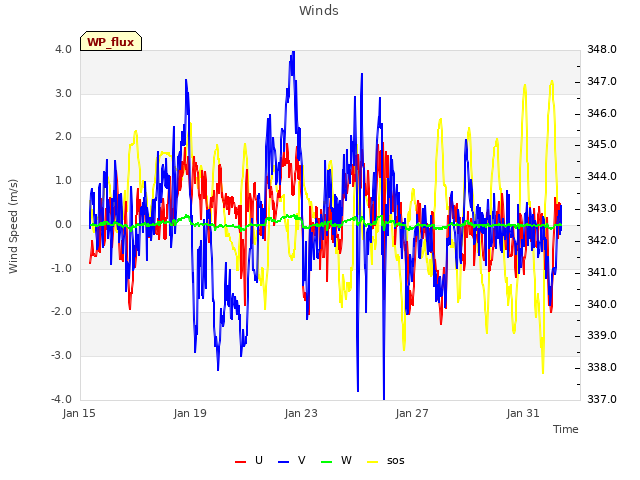The width and height of the screenshot is (640, 480).
Task: Click the 3.0 left axis value
Action: click(x=63, y=93)
